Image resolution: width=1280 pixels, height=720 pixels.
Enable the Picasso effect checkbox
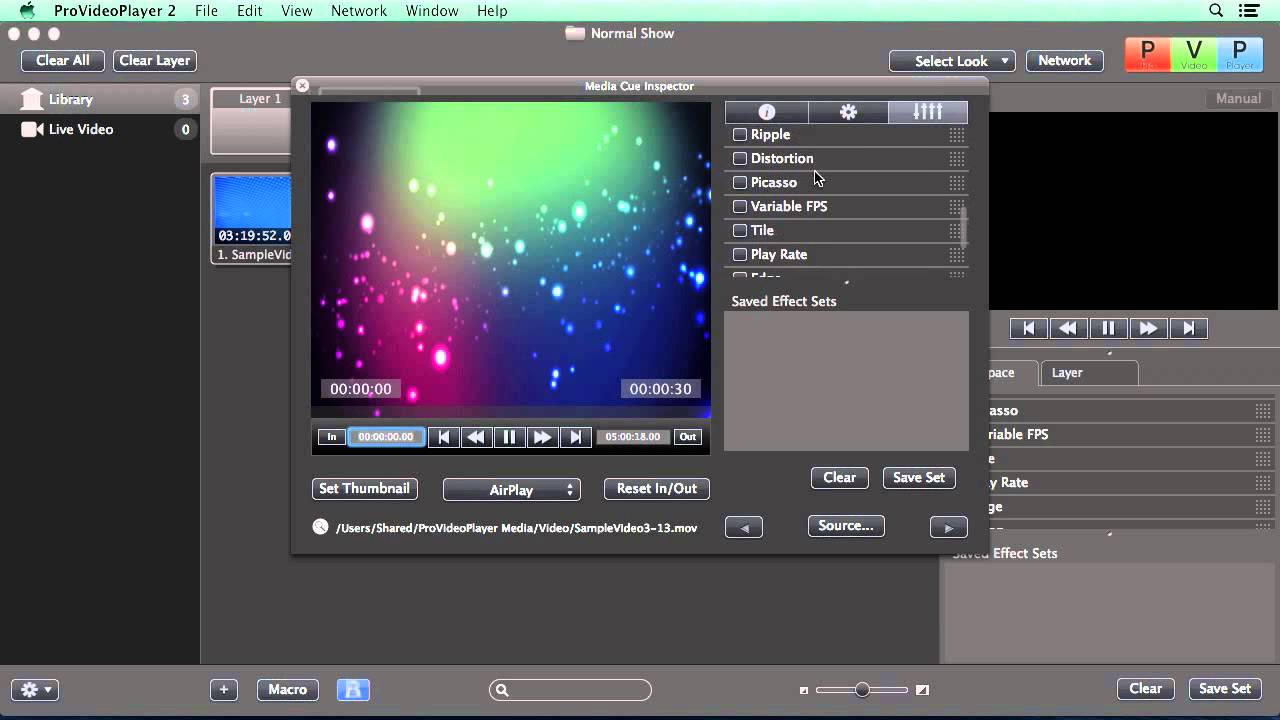point(740,182)
